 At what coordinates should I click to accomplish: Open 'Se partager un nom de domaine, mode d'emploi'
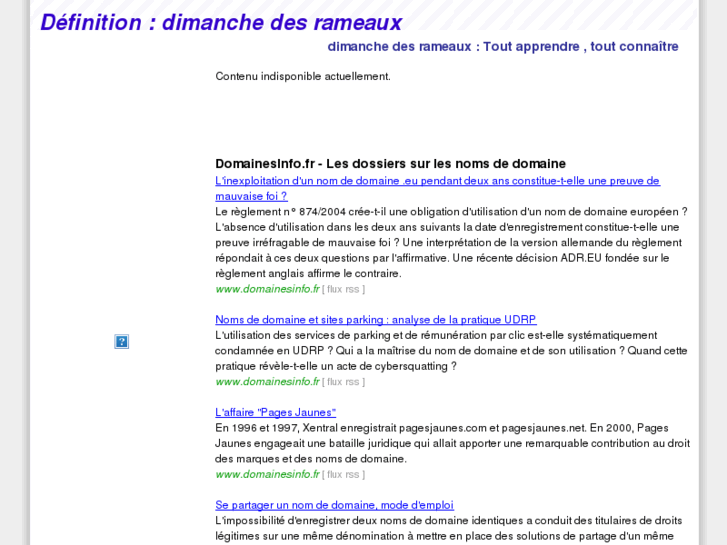coord(334,505)
